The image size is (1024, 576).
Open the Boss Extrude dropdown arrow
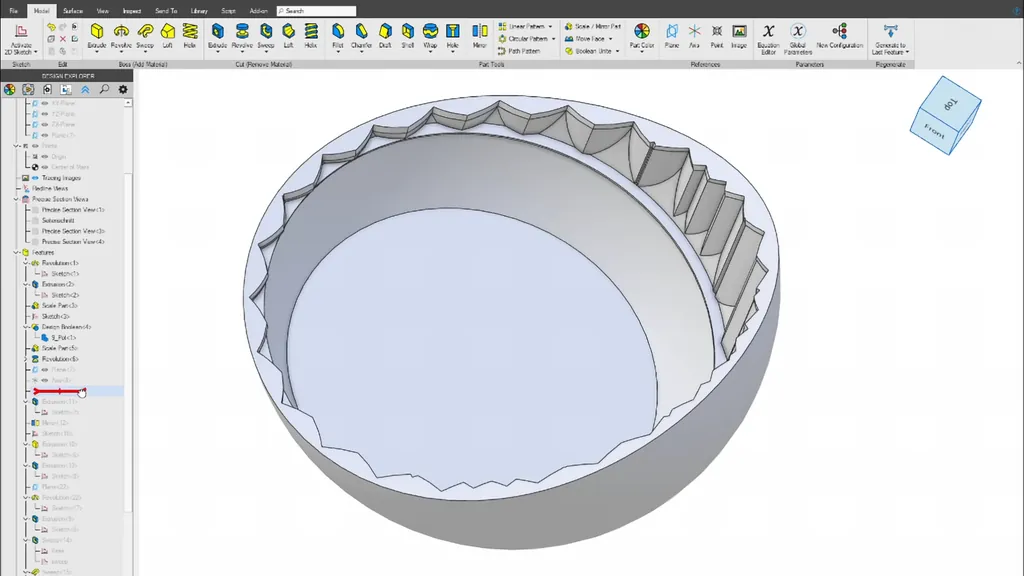click(97, 52)
